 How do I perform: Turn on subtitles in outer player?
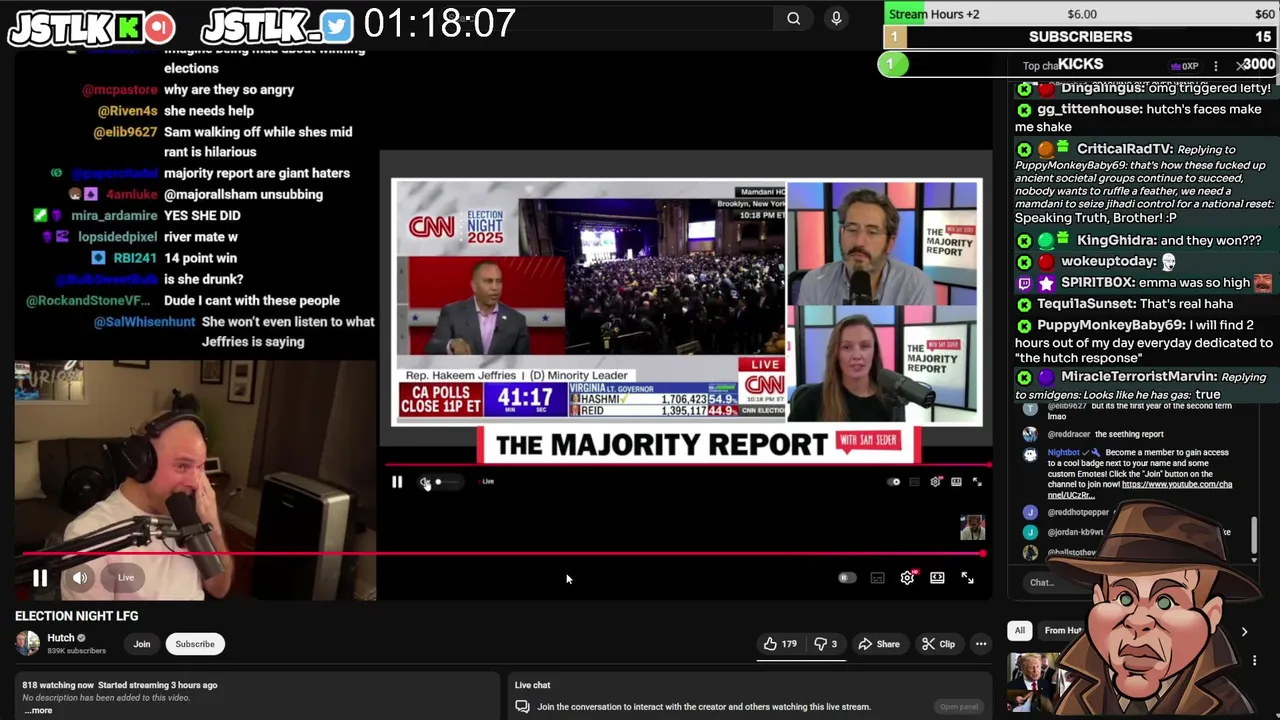[877, 578]
